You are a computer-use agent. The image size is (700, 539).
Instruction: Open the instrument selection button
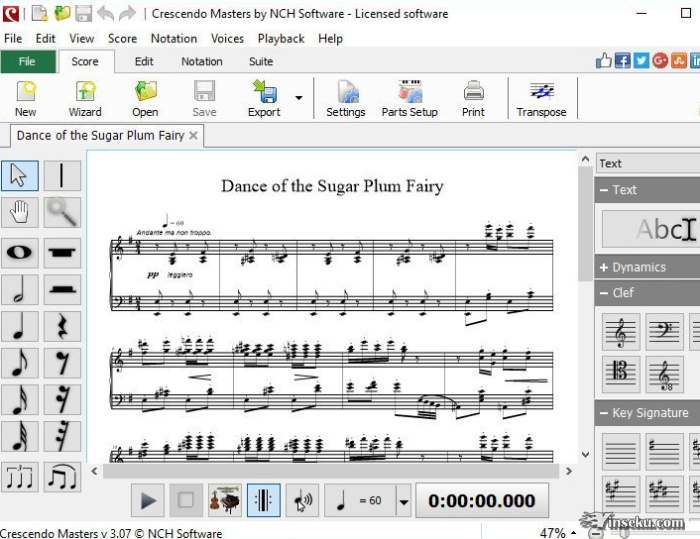[x=225, y=501]
